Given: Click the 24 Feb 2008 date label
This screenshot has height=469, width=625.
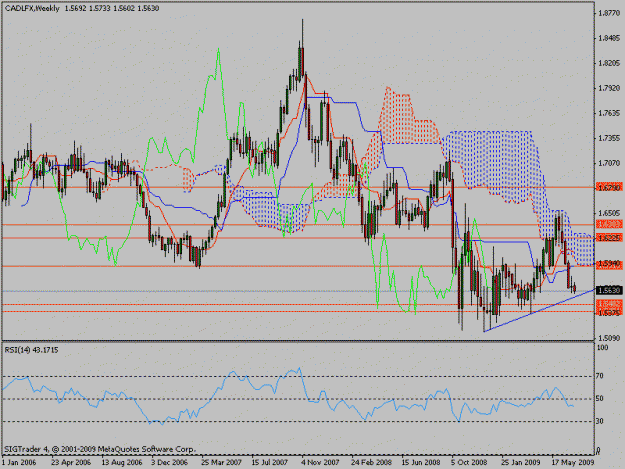Looking at the screenshot, I should point(371,463).
